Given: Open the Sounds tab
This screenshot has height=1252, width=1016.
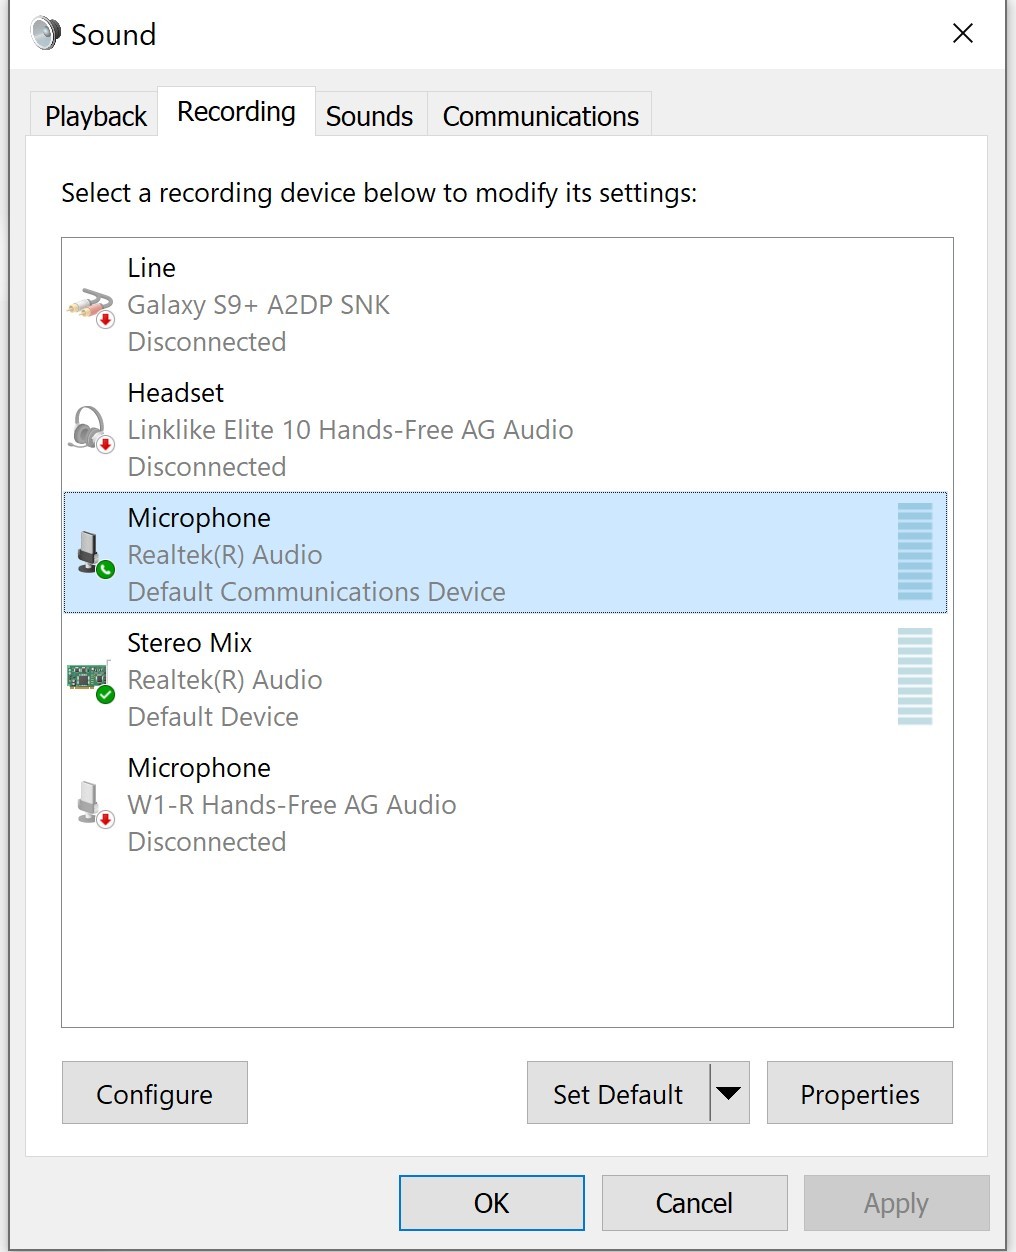Looking at the screenshot, I should click(x=369, y=116).
